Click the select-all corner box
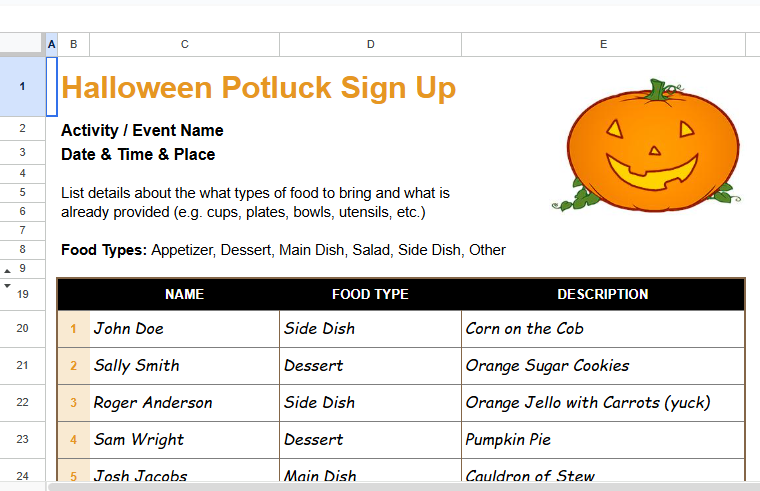This screenshot has height=491, width=760. [x=22, y=44]
